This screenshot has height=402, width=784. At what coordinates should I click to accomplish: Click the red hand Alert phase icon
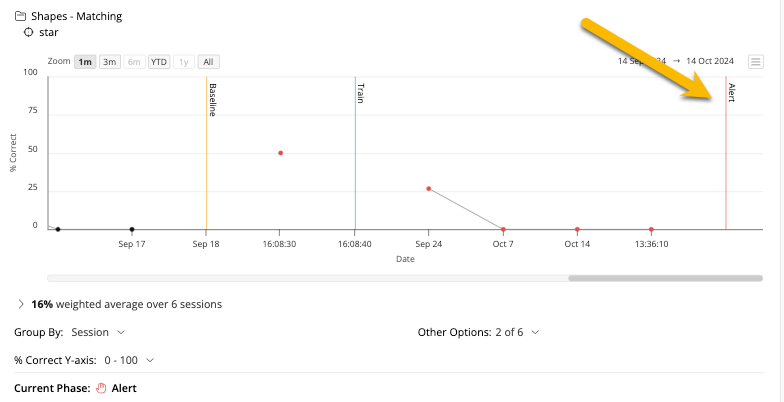tap(100, 388)
